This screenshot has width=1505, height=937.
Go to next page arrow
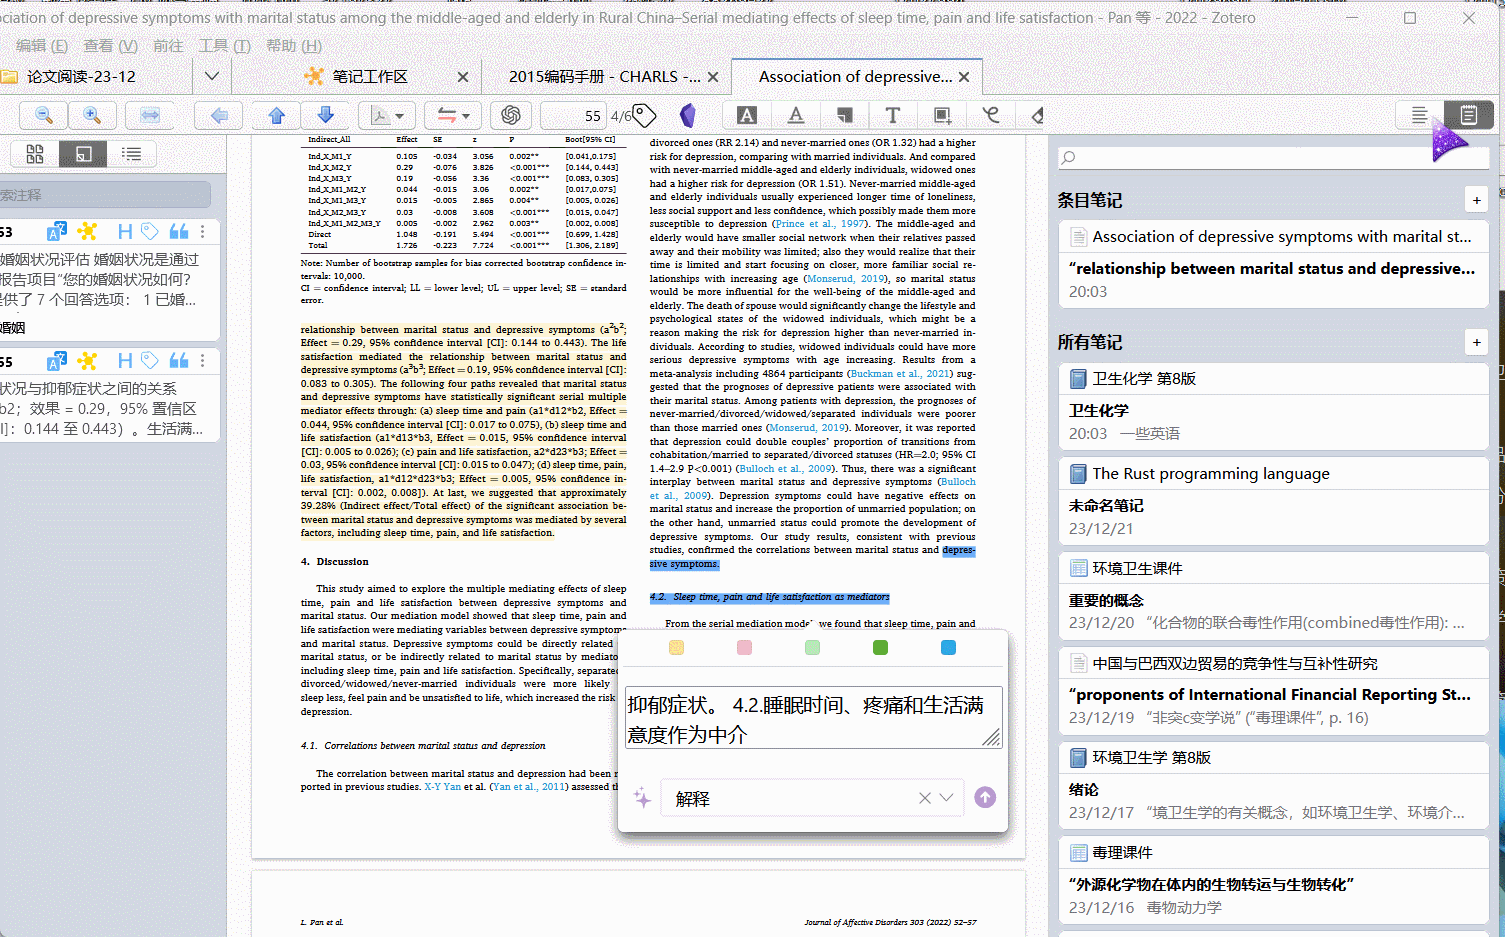[325, 115]
